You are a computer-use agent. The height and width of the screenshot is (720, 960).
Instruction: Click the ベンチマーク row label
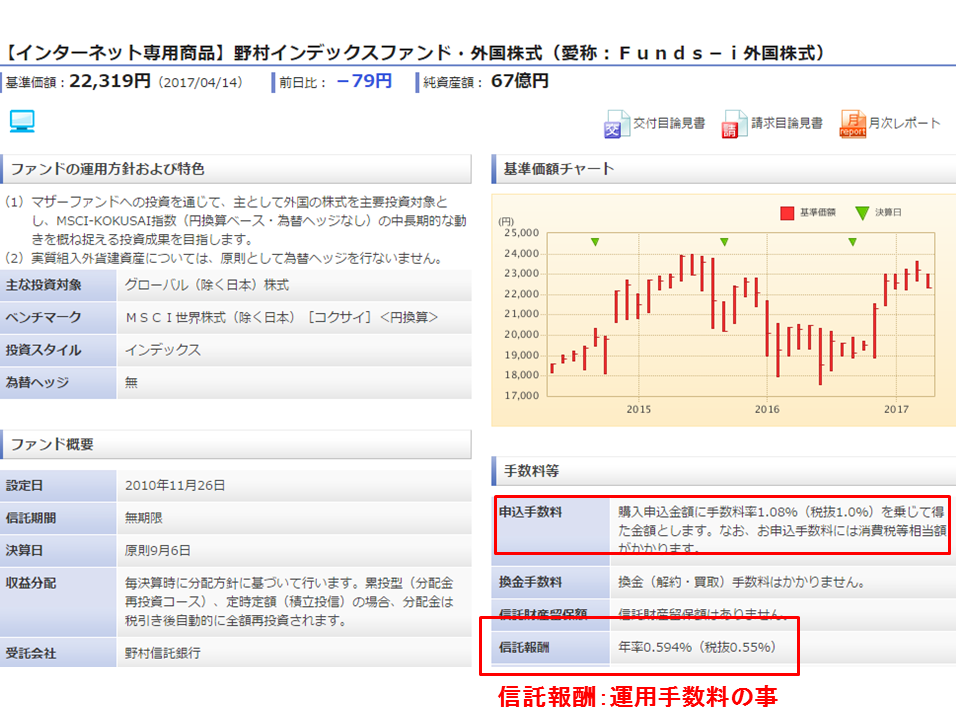(43, 318)
